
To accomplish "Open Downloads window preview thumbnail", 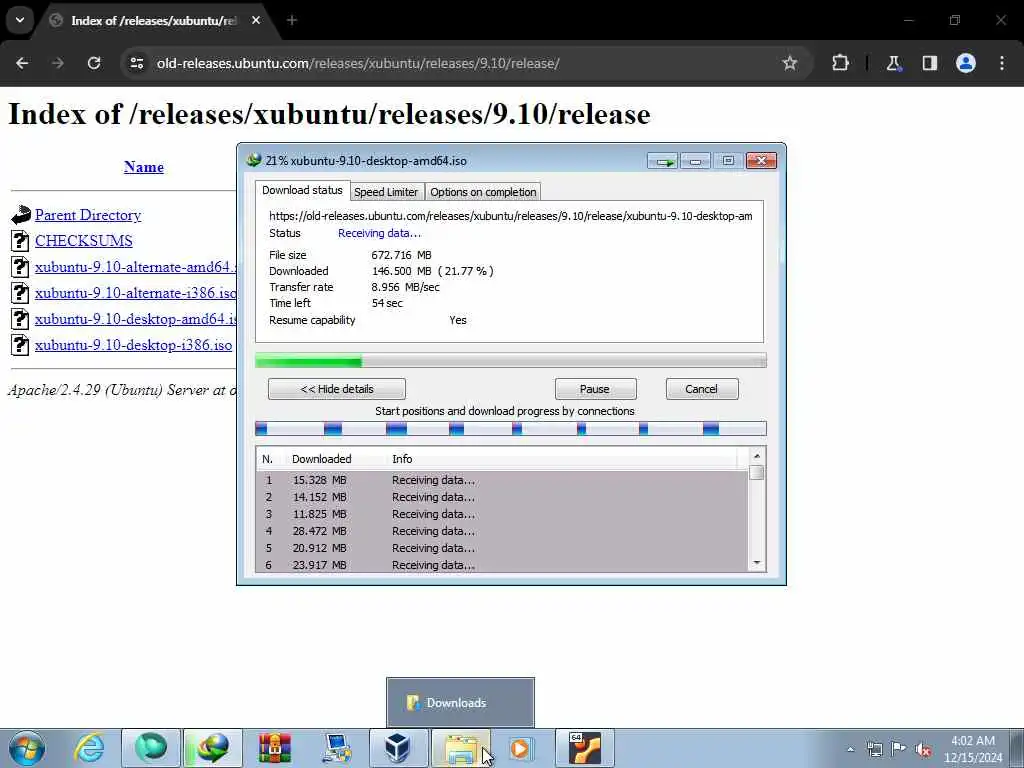I will click(460, 703).
